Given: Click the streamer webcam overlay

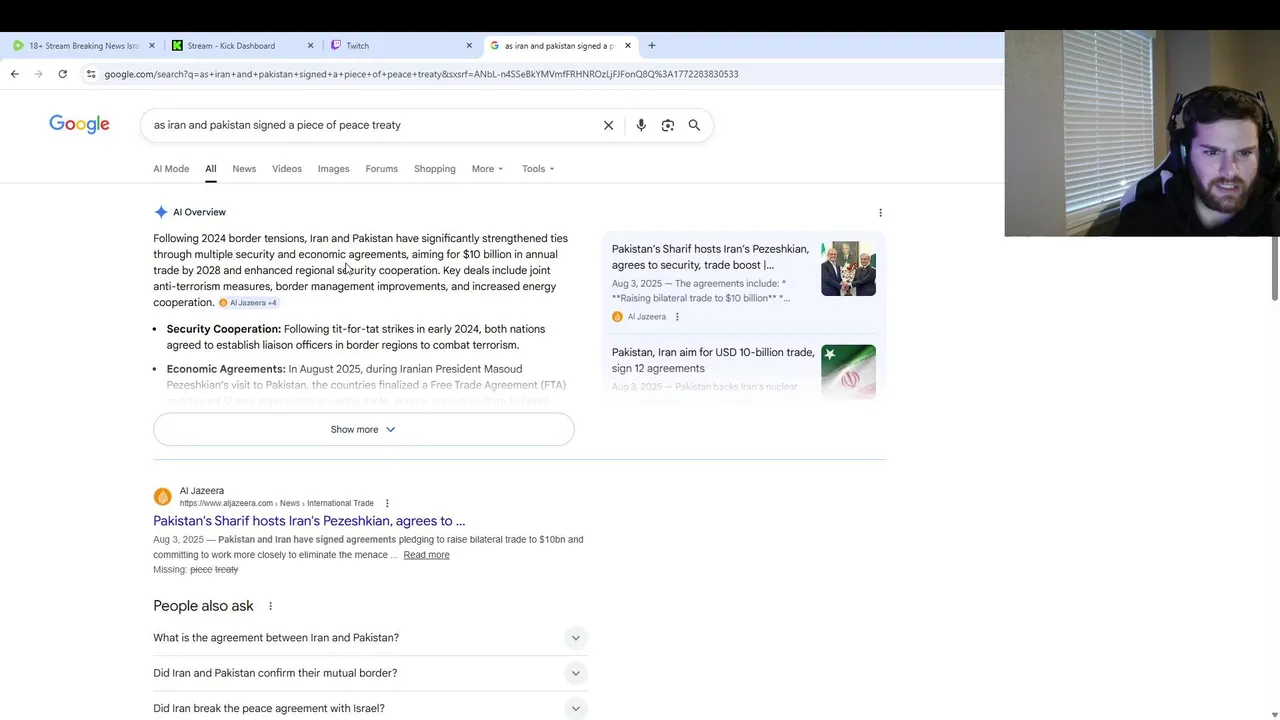Looking at the screenshot, I should tap(1142, 133).
